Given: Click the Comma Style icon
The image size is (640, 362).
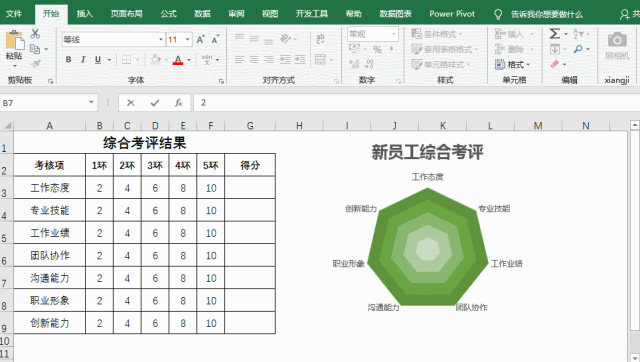Looking at the screenshot, I should [x=391, y=49].
